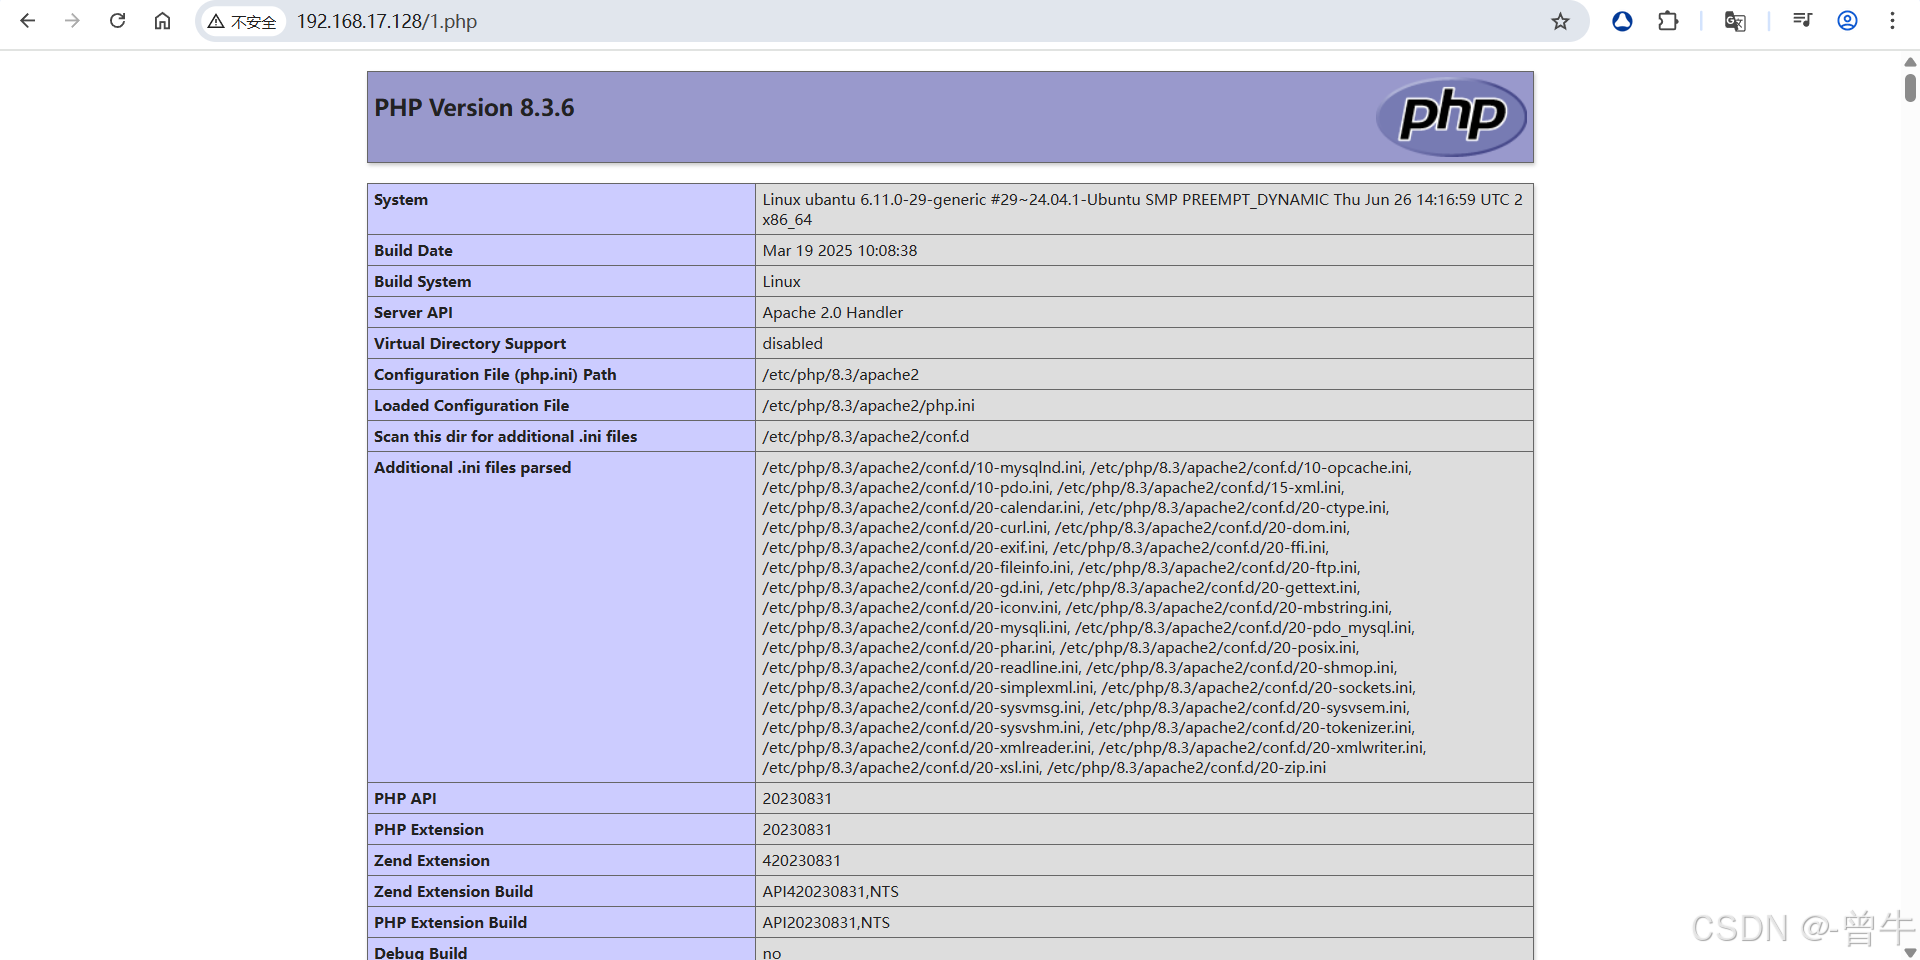Select the Build Date label

coord(413,251)
